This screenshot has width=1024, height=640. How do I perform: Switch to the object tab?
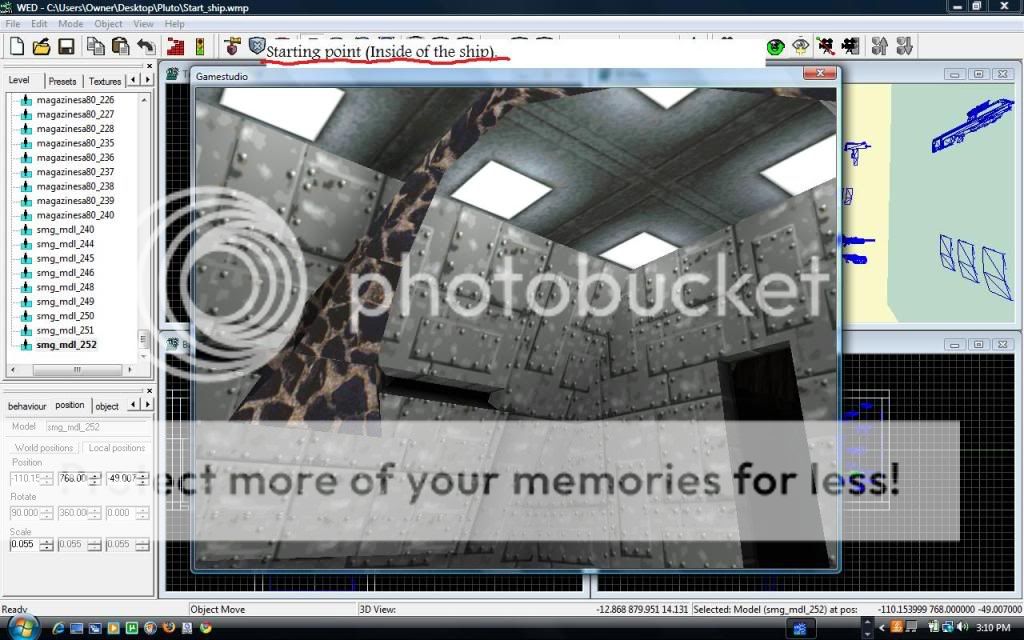[x=107, y=406]
